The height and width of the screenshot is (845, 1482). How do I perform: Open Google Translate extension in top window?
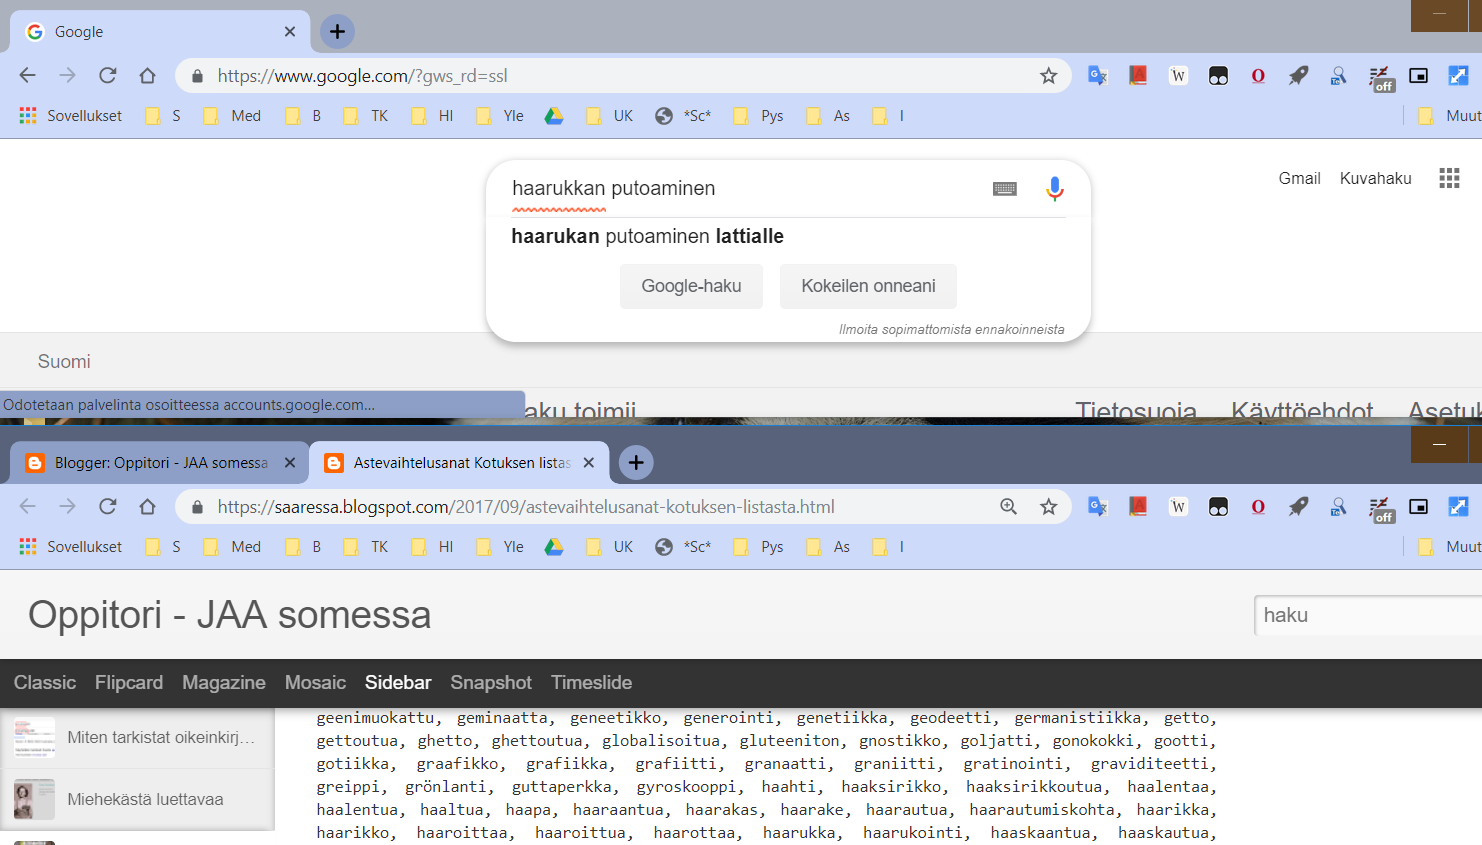pyautogui.click(x=1098, y=75)
